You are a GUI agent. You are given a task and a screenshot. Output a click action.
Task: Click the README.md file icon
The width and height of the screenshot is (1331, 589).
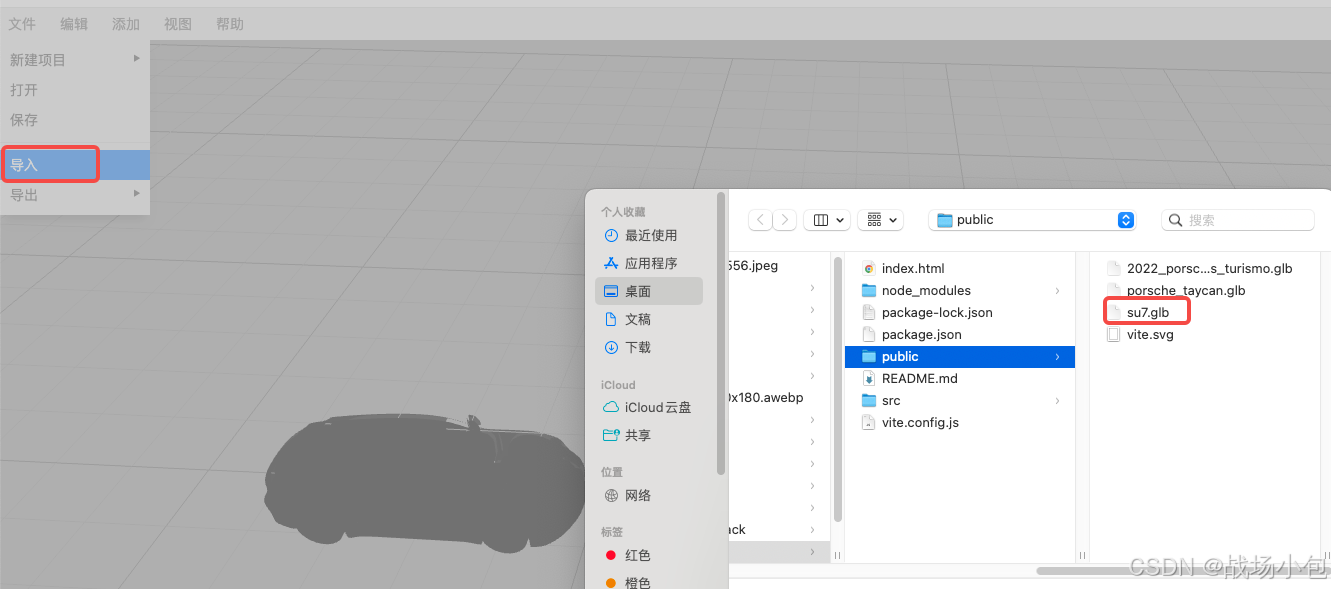[x=869, y=378]
